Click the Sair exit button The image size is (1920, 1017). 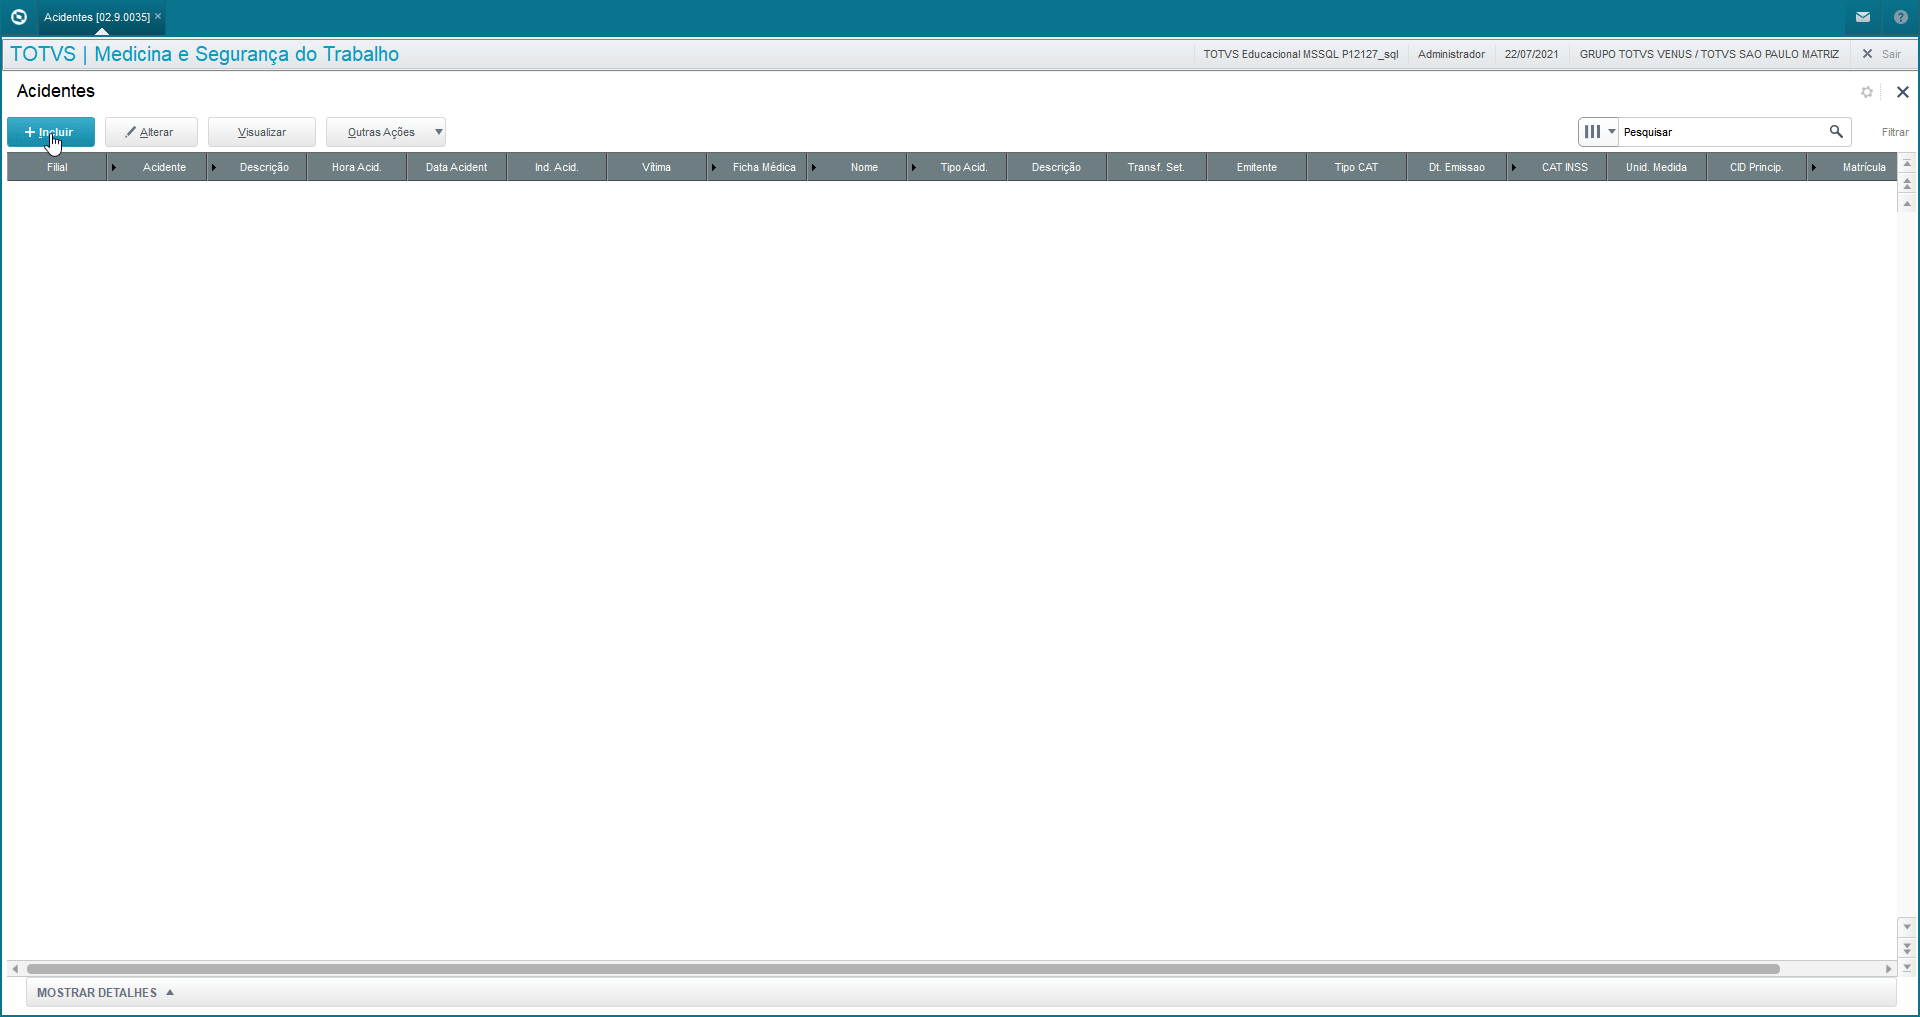(x=1881, y=54)
